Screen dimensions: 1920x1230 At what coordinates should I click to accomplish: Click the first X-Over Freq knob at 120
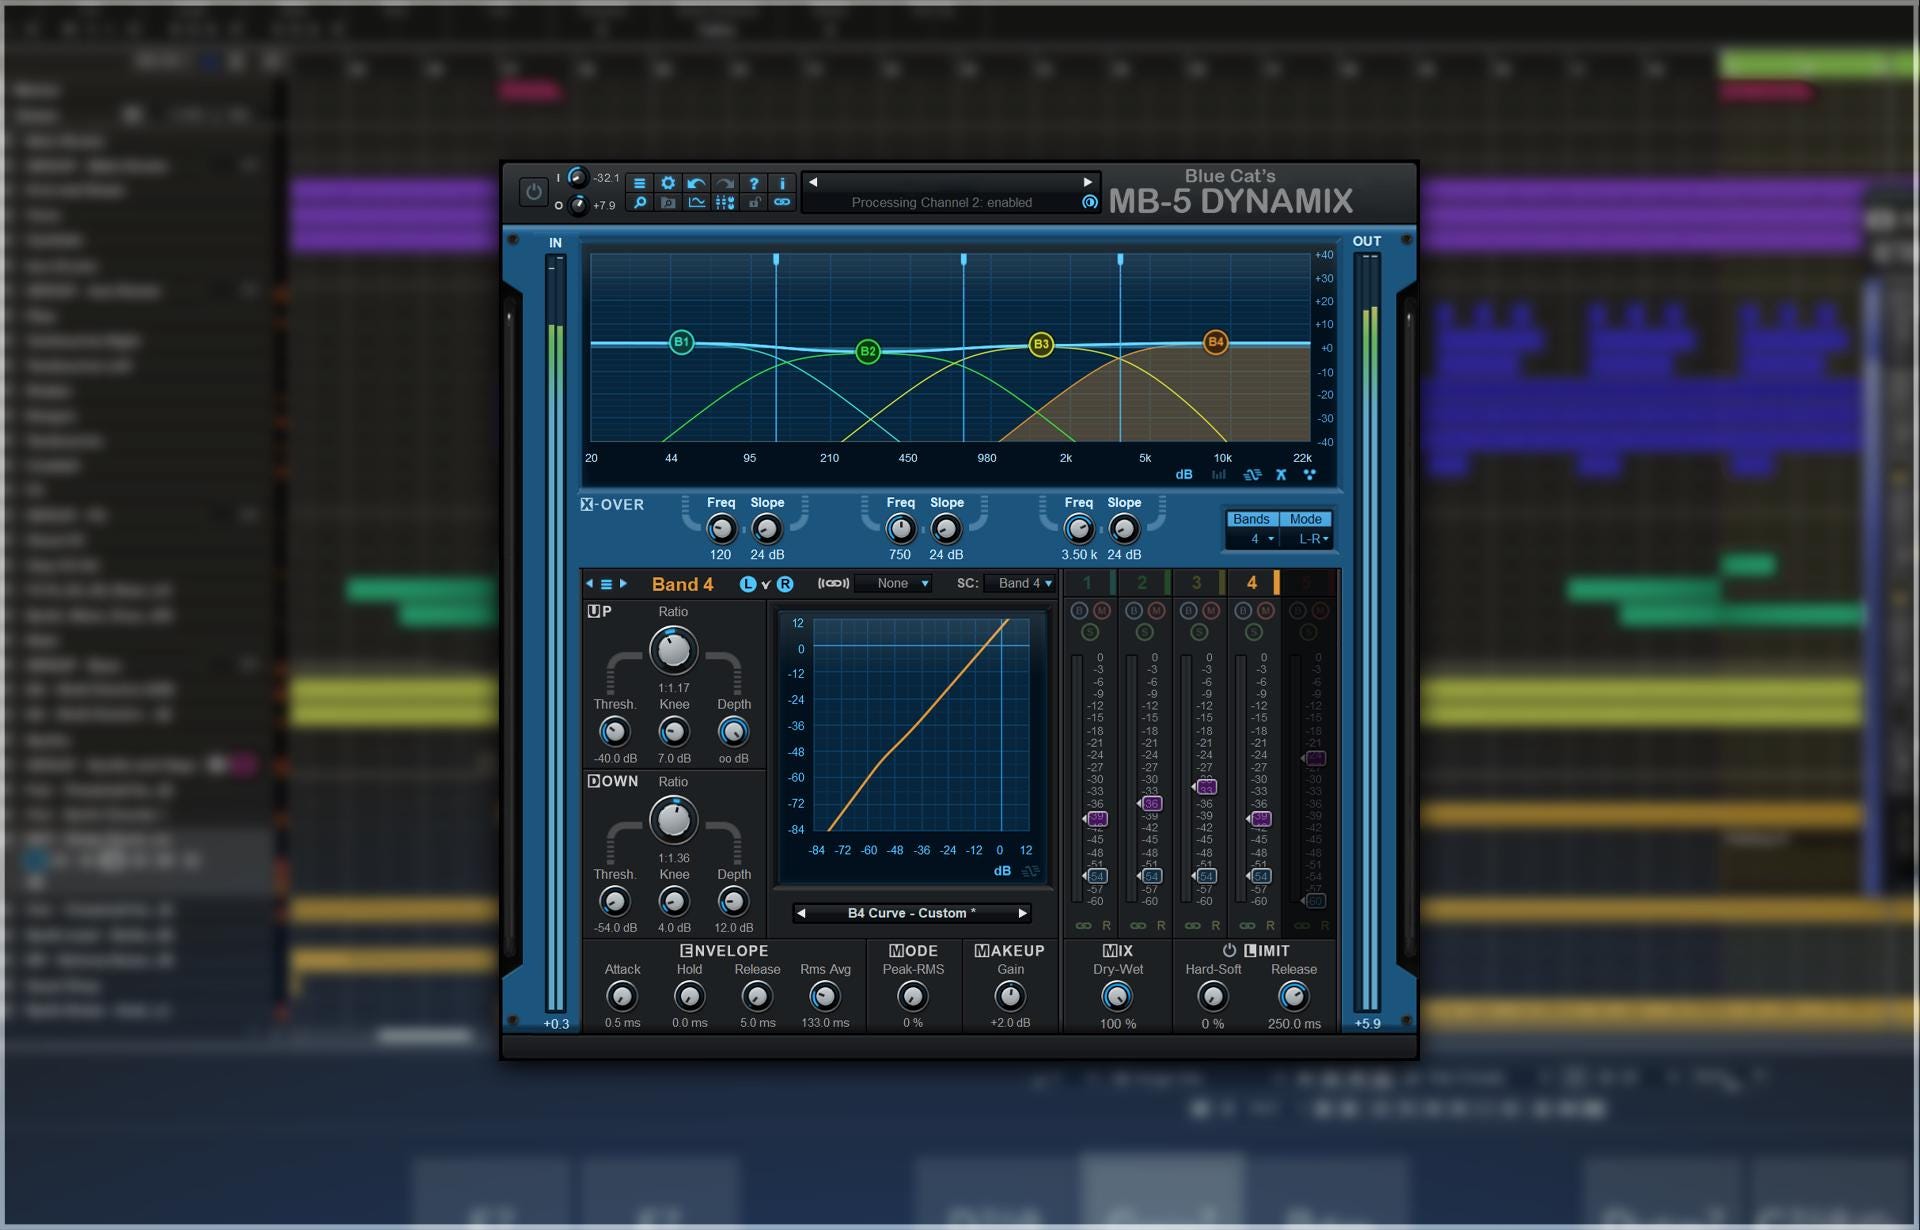point(721,529)
